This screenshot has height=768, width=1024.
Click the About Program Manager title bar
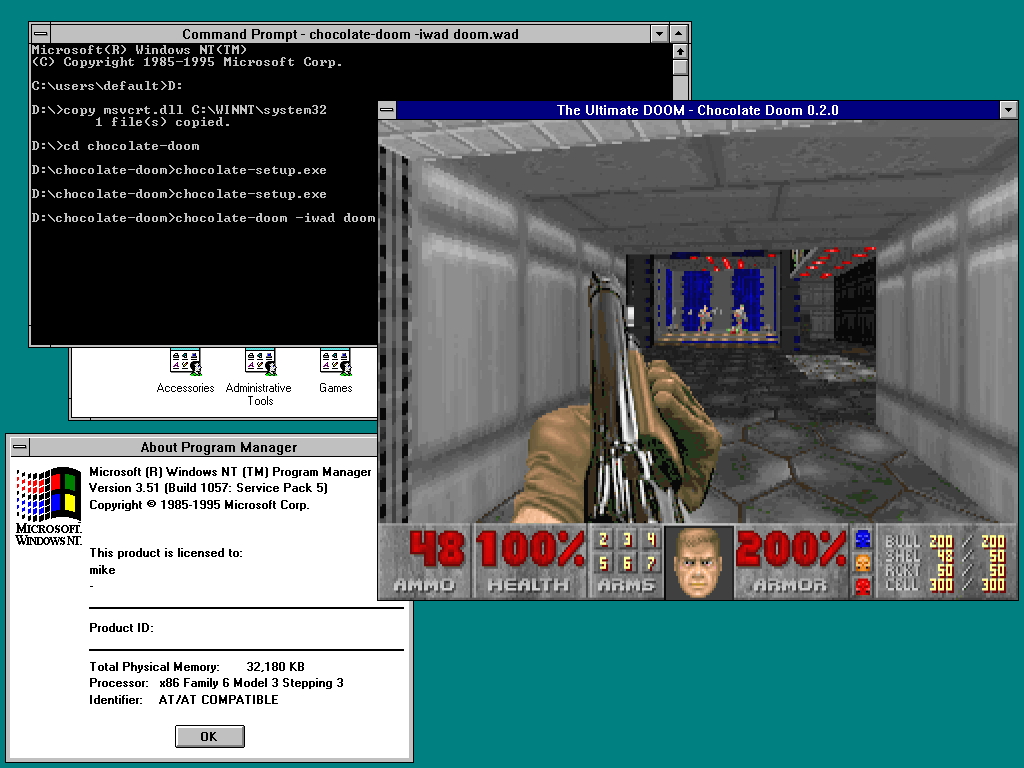tap(218, 447)
